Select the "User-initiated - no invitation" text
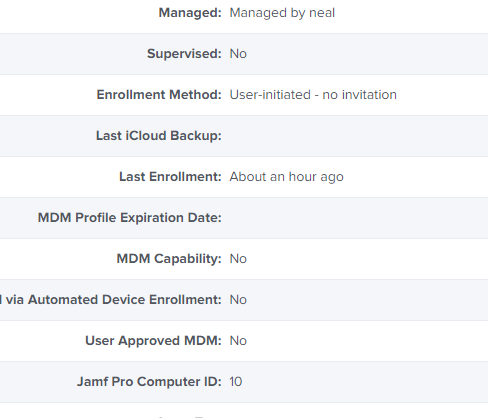 313,95
